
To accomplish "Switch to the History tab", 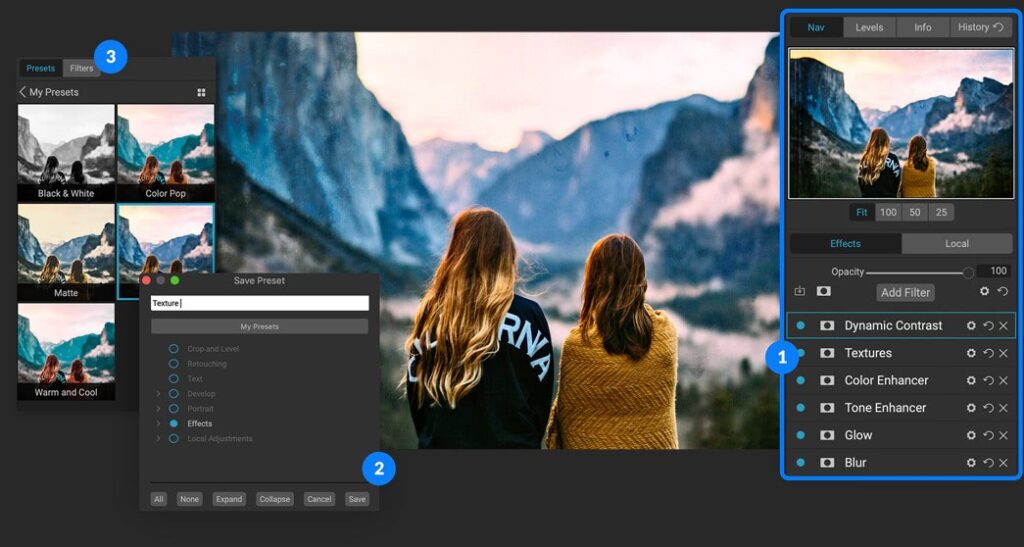I will point(980,27).
